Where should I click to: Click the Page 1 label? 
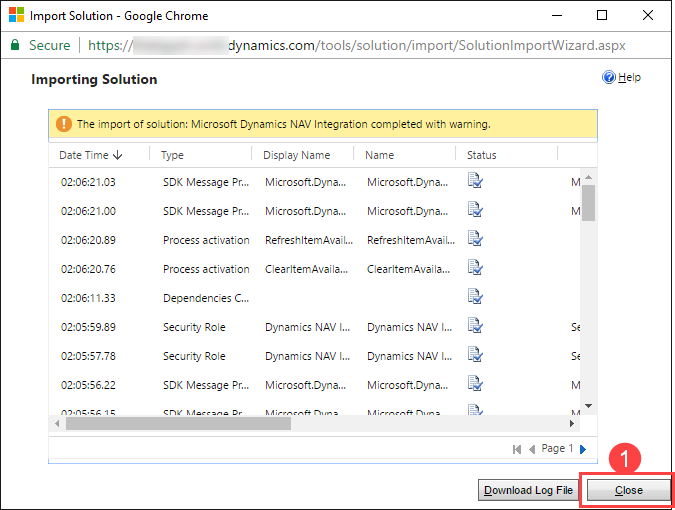557,448
